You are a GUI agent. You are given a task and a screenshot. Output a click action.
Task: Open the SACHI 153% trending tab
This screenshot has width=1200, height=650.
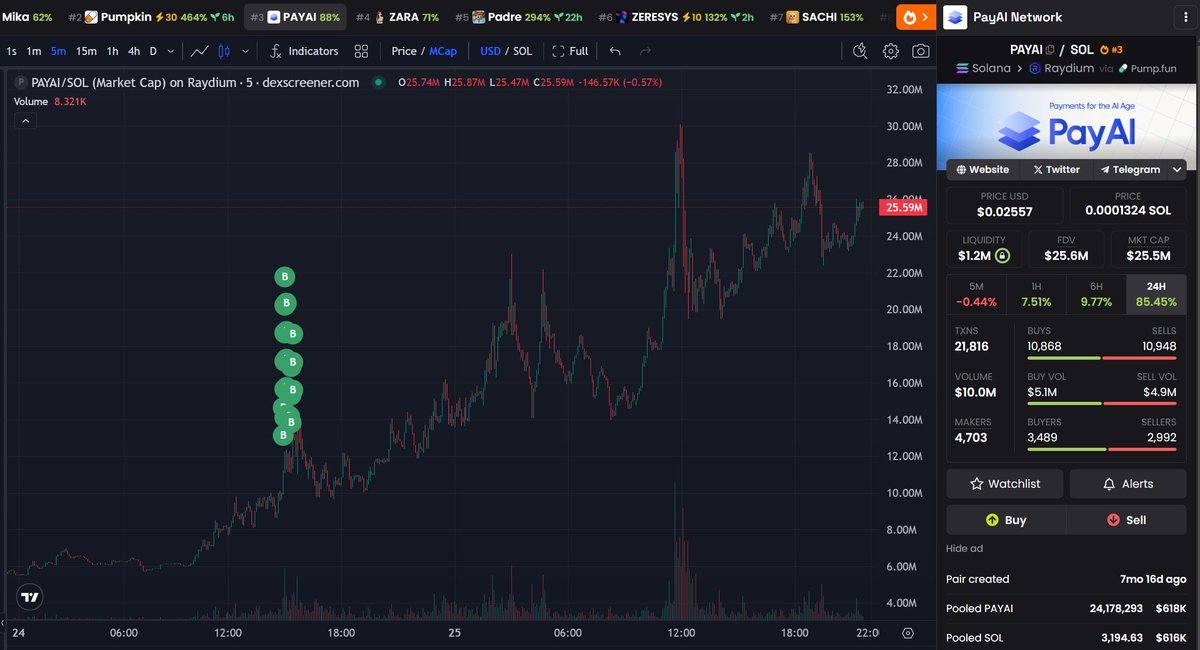[x=816, y=17]
